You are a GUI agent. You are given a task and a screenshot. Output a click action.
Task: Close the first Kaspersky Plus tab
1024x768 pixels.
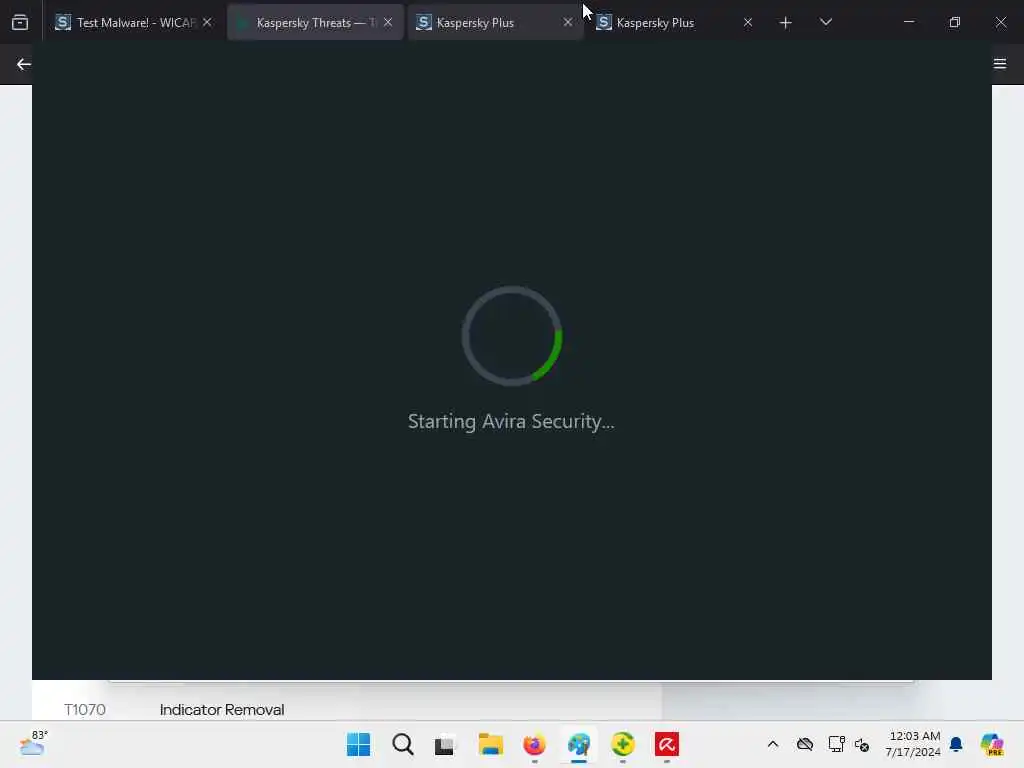(568, 22)
